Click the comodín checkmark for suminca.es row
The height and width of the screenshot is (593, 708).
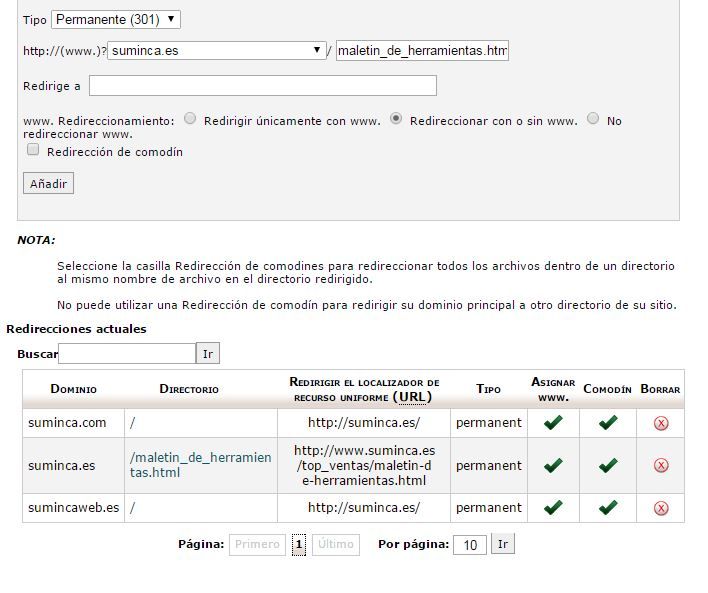click(x=608, y=465)
